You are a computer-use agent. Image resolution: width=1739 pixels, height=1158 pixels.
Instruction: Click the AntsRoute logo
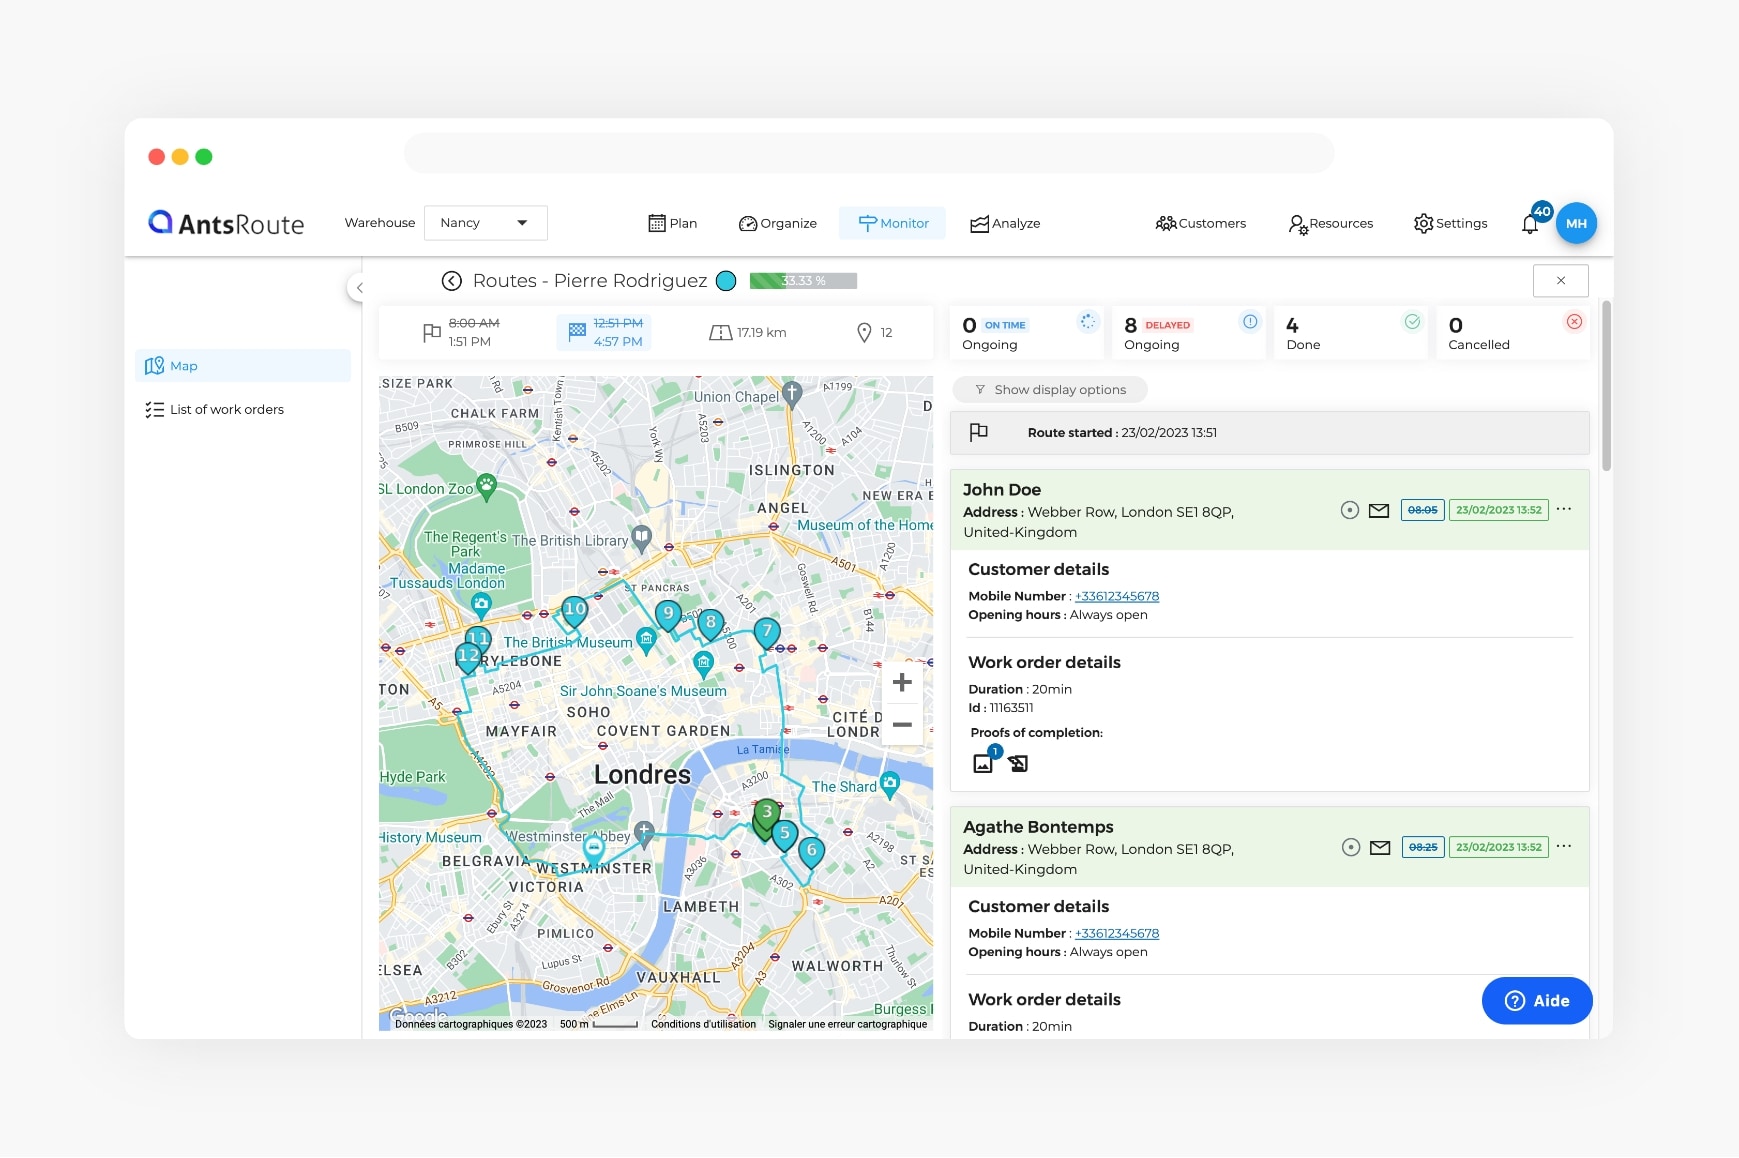pyautogui.click(x=226, y=223)
